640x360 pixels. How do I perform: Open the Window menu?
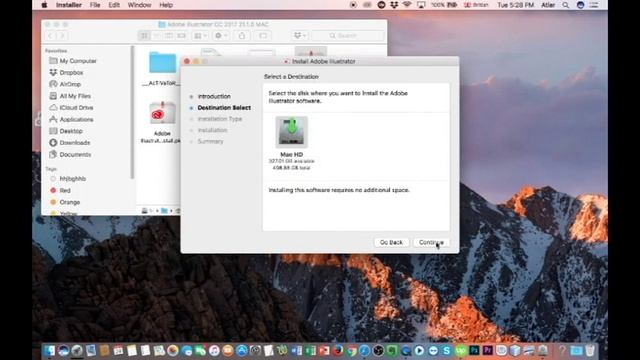click(139, 5)
